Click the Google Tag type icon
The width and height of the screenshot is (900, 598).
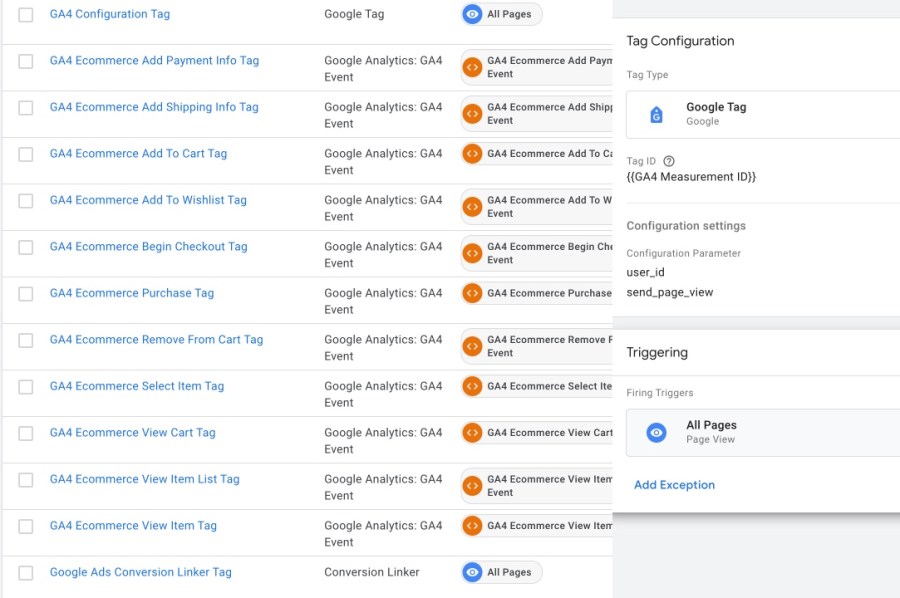click(x=656, y=114)
